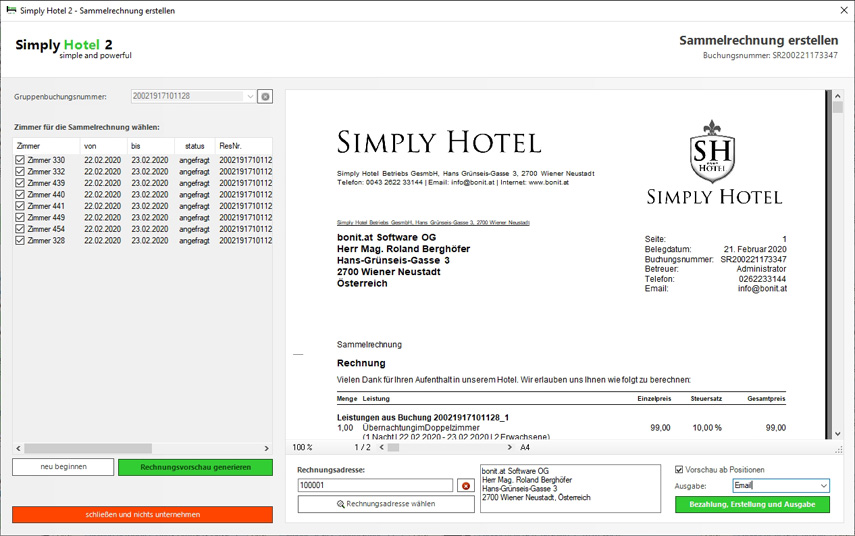Click into the Rechnungsadresse number field
Image resolution: width=855 pixels, height=536 pixels.
click(375, 486)
